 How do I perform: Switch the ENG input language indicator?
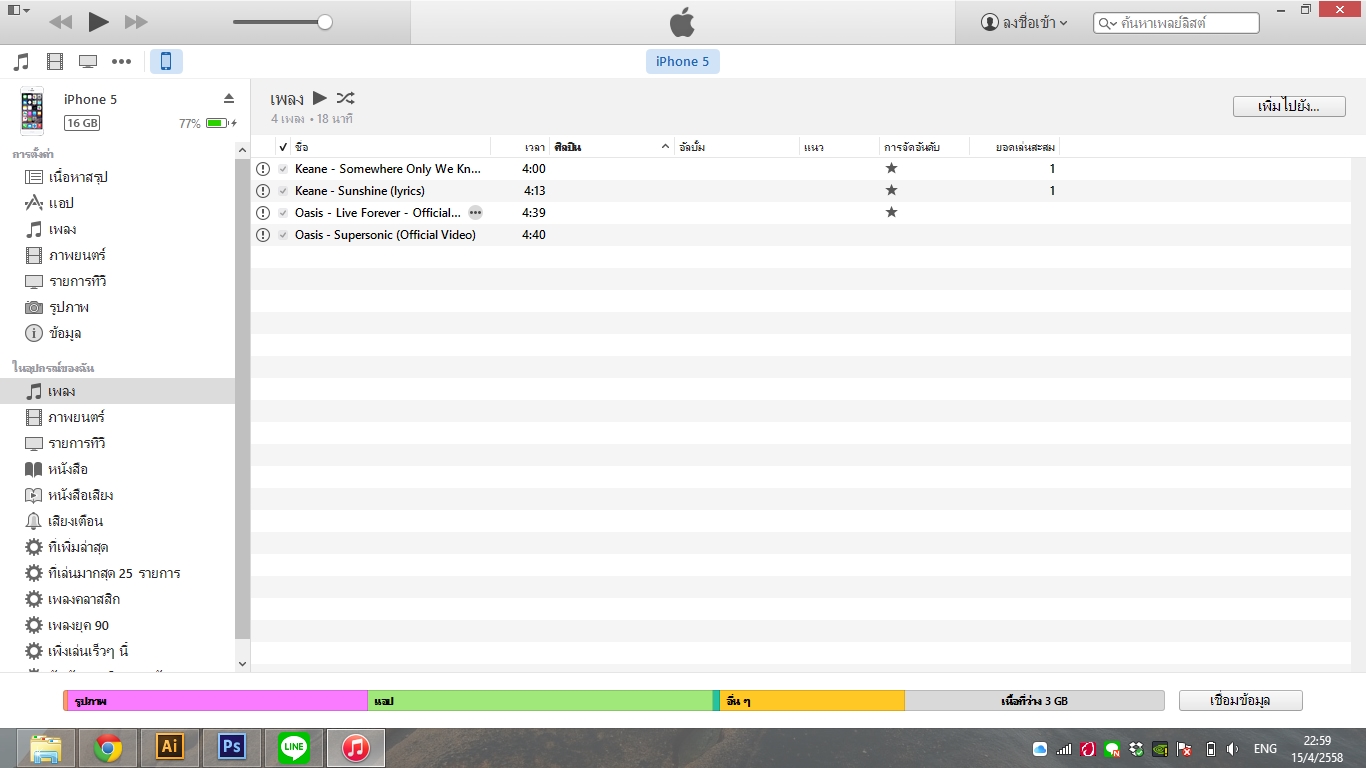click(x=1265, y=749)
